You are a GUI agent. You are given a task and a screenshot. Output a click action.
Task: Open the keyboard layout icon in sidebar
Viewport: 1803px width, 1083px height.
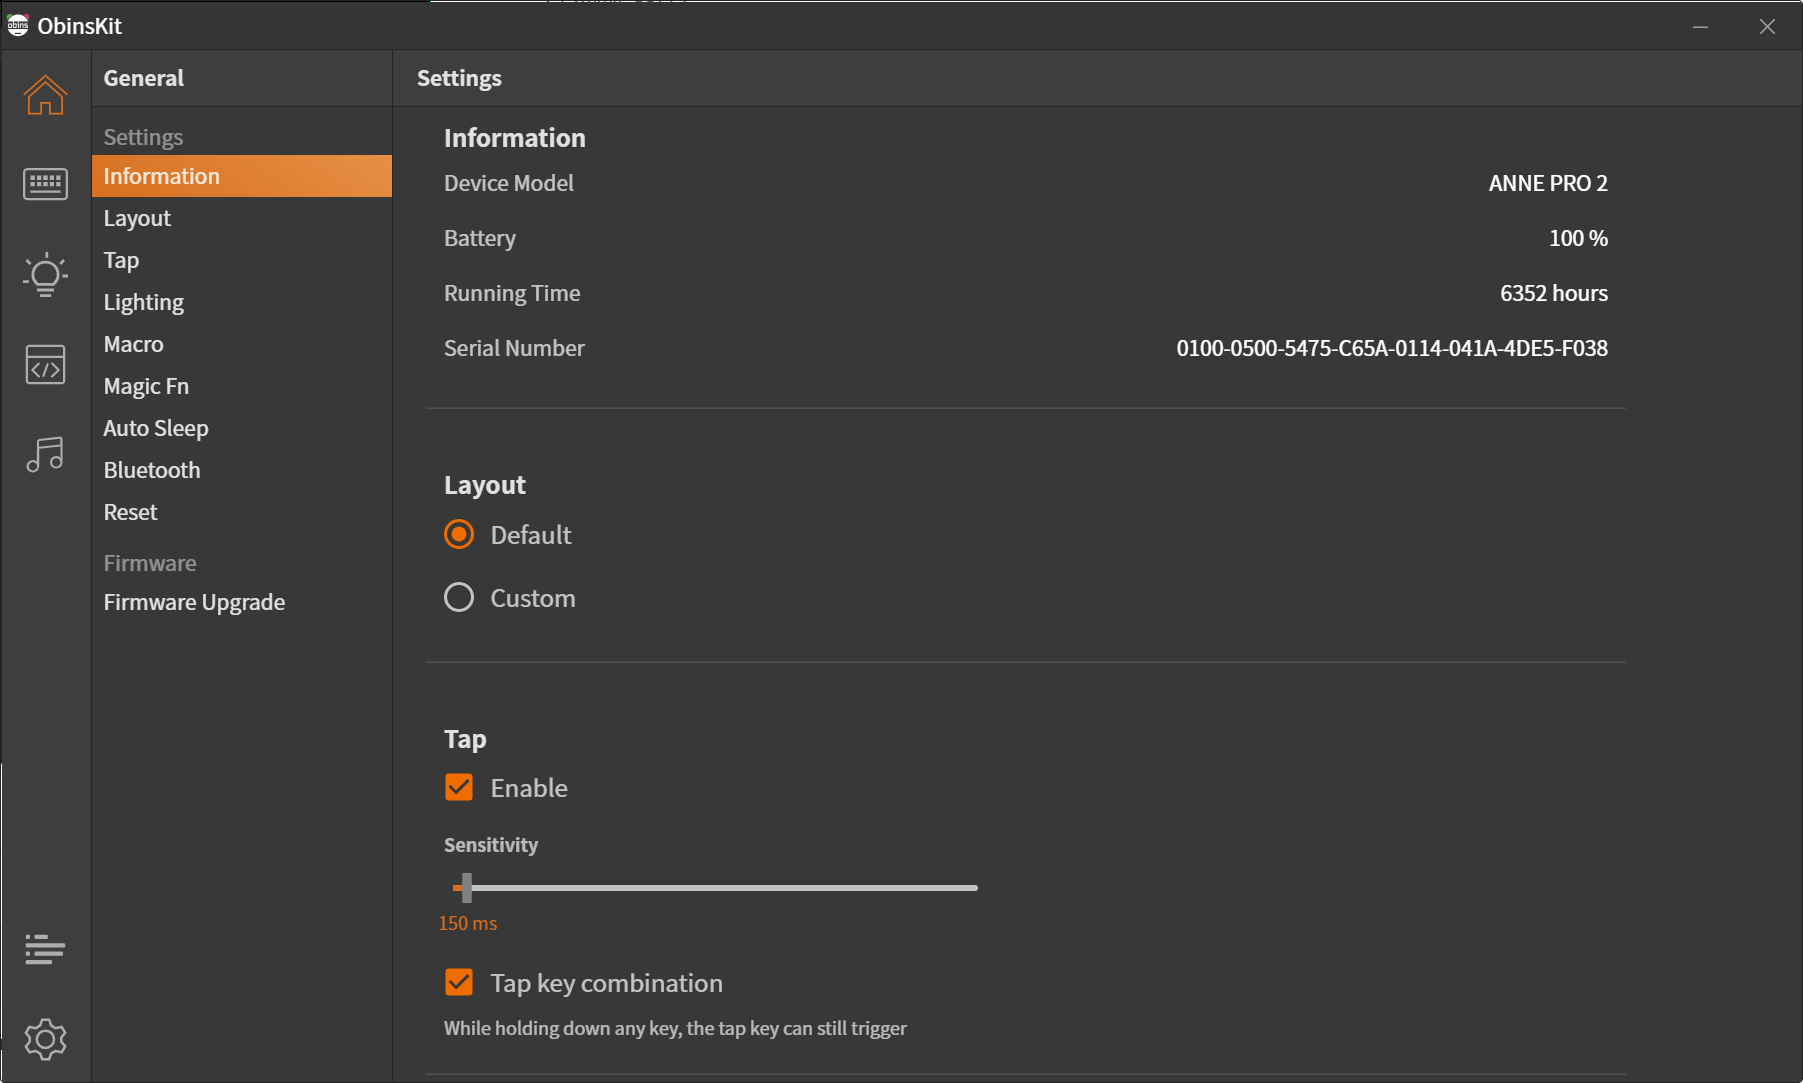46,184
